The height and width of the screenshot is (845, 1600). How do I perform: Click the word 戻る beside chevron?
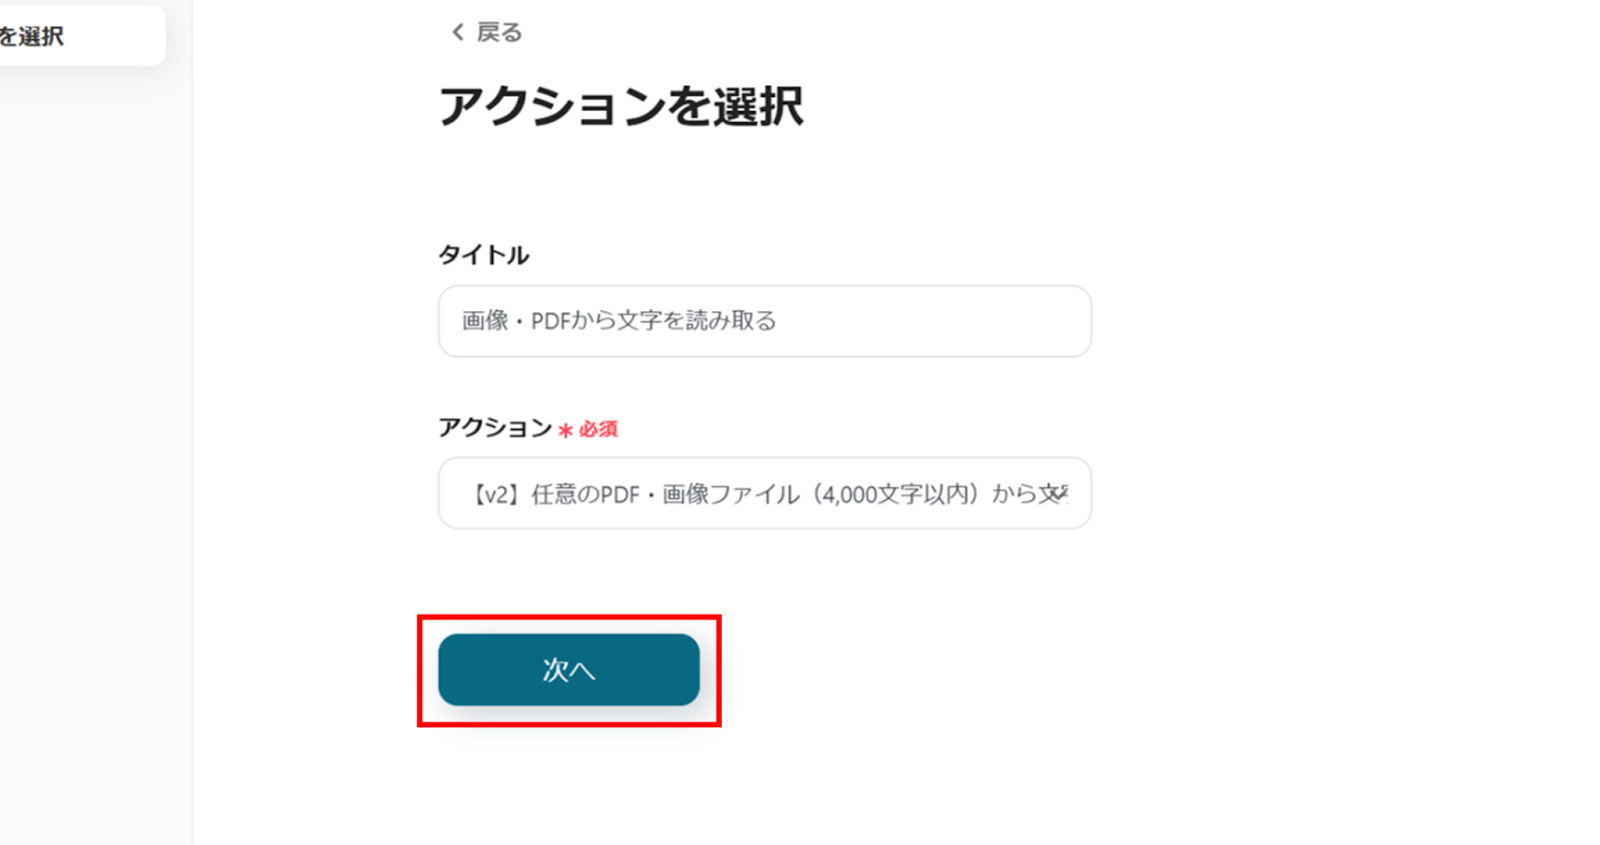[499, 32]
